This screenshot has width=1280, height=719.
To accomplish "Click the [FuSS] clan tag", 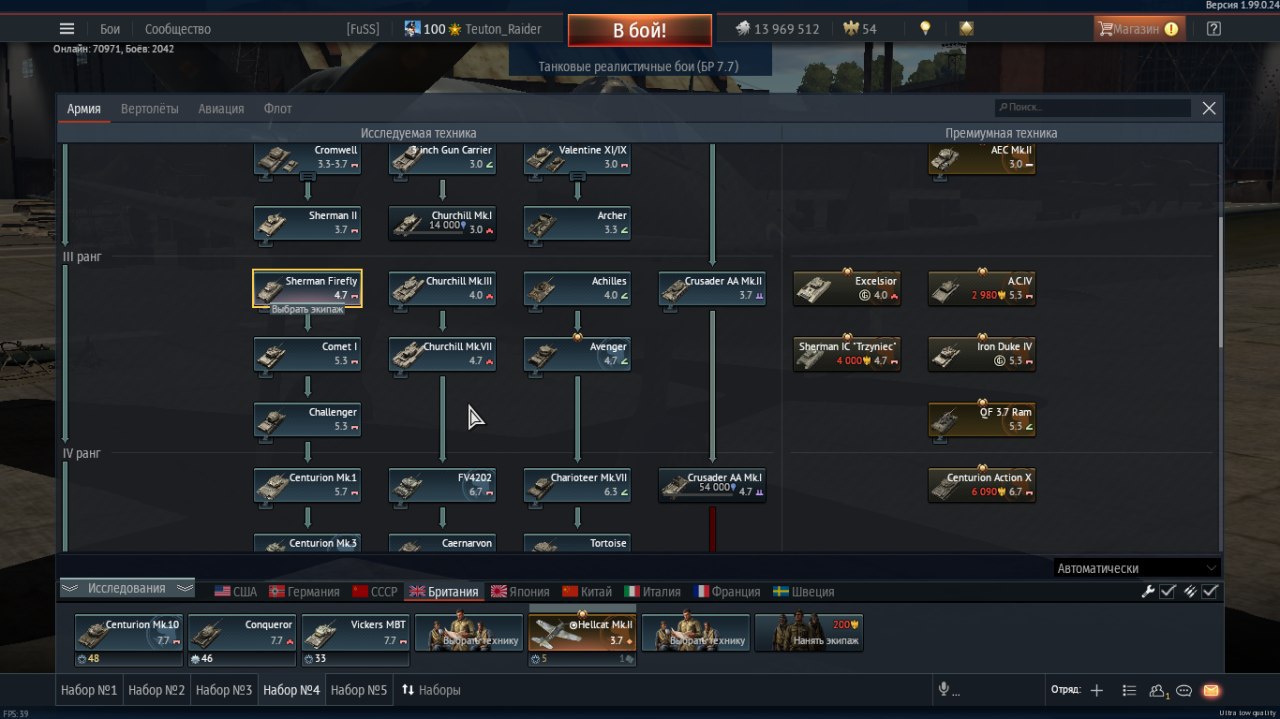I will click(363, 29).
